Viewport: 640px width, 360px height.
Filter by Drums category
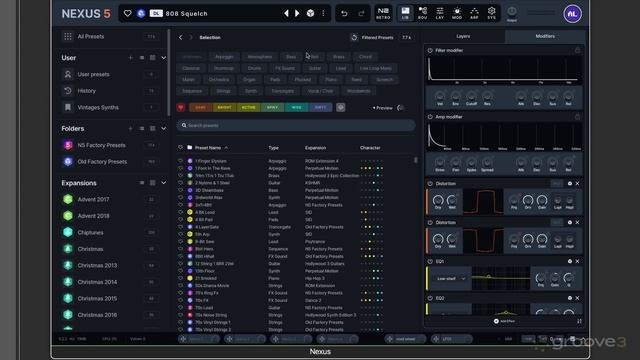pyautogui.click(x=254, y=68)
